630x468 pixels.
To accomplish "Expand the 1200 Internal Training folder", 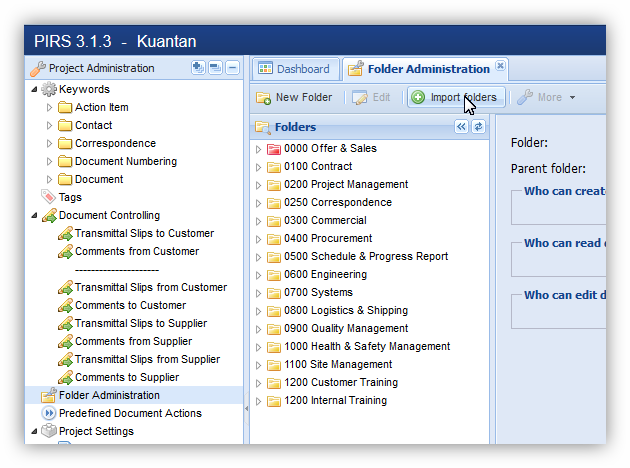I will pyautogui.click(x=258, y=401).
